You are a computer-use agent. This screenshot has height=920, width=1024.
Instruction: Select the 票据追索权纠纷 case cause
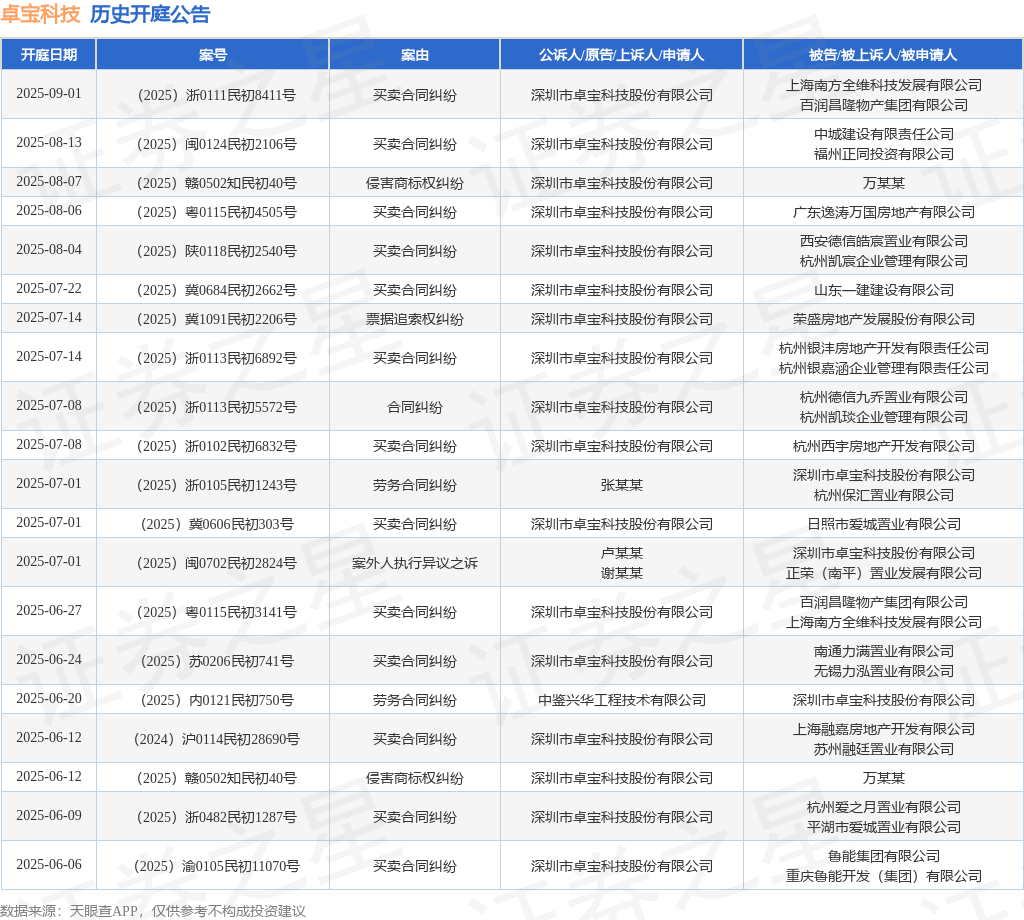pyautogui.click(x=415, y=319)
